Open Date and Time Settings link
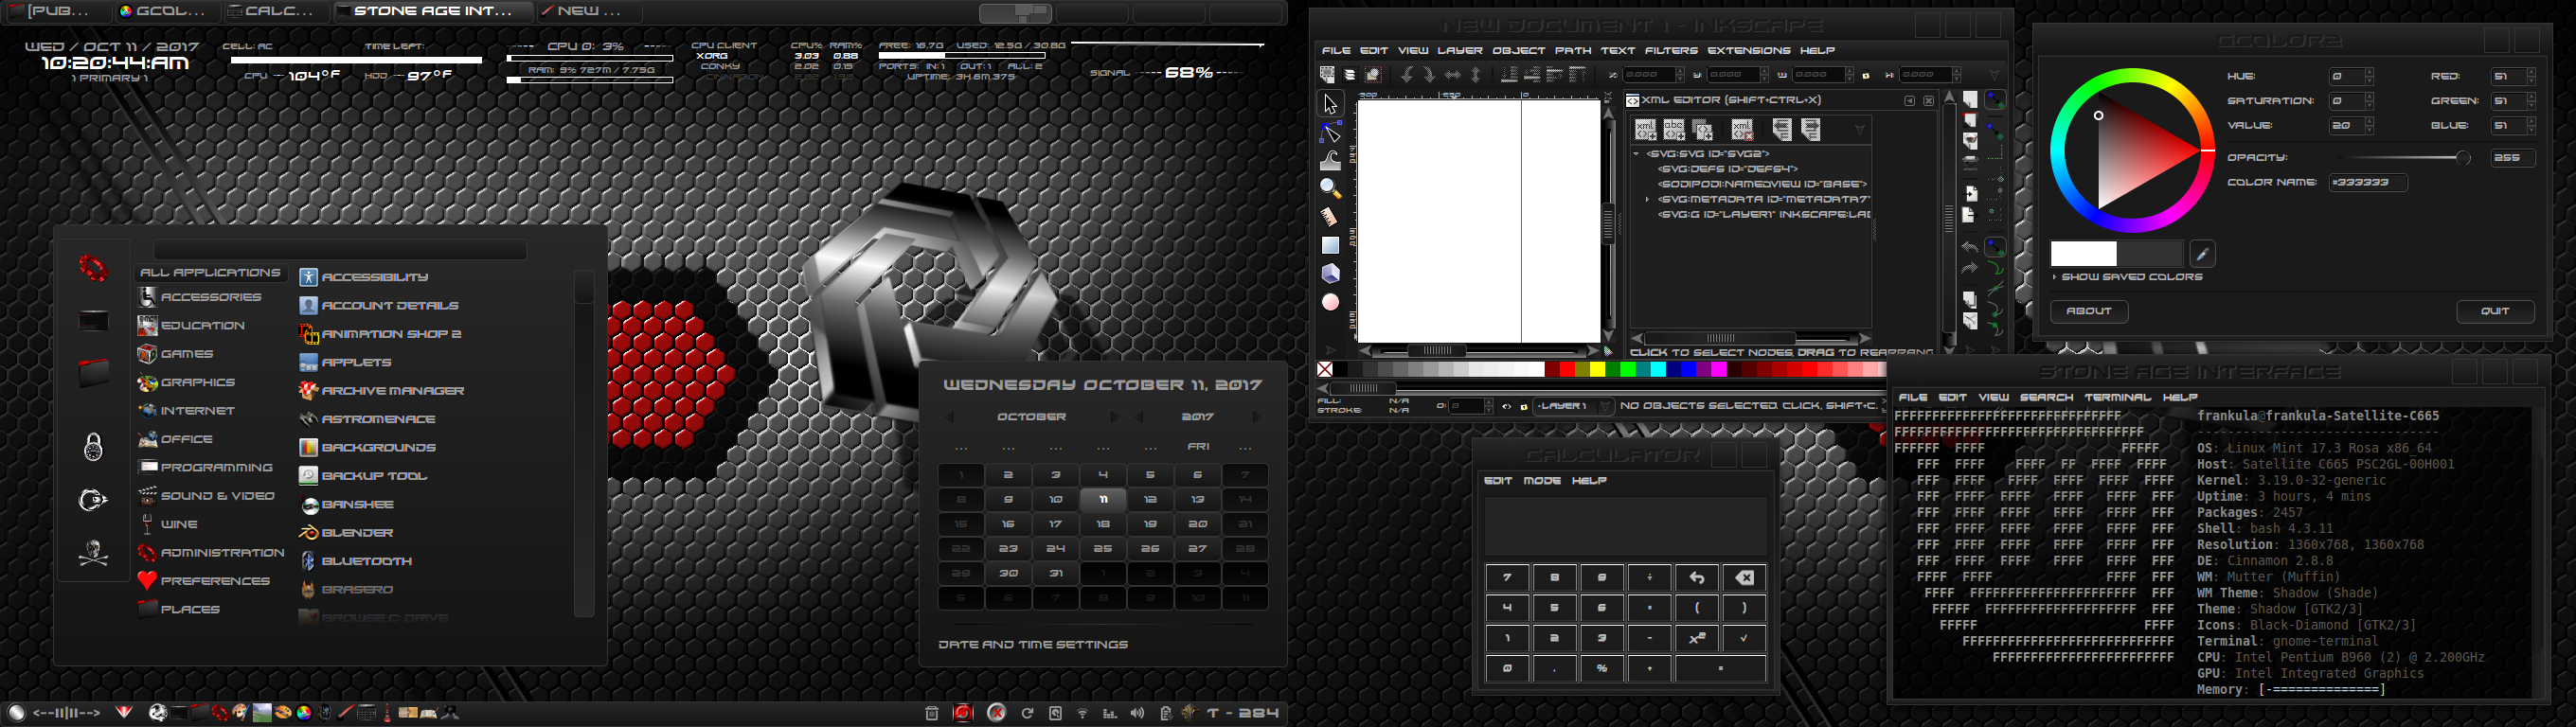The width and height of the screenshot is (2576, 727). tap(1033, 645)
